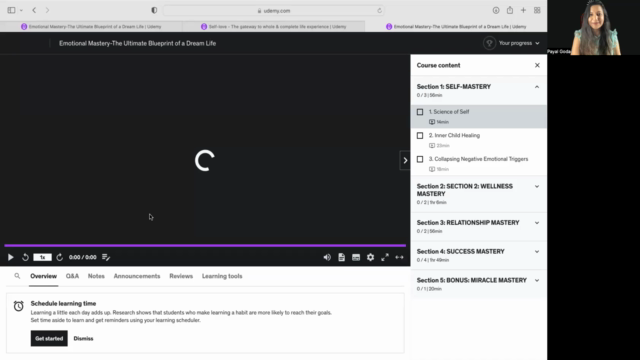Mark Science of Self as complete
Screen dimensions: 640x360
[x=420, y=112]
